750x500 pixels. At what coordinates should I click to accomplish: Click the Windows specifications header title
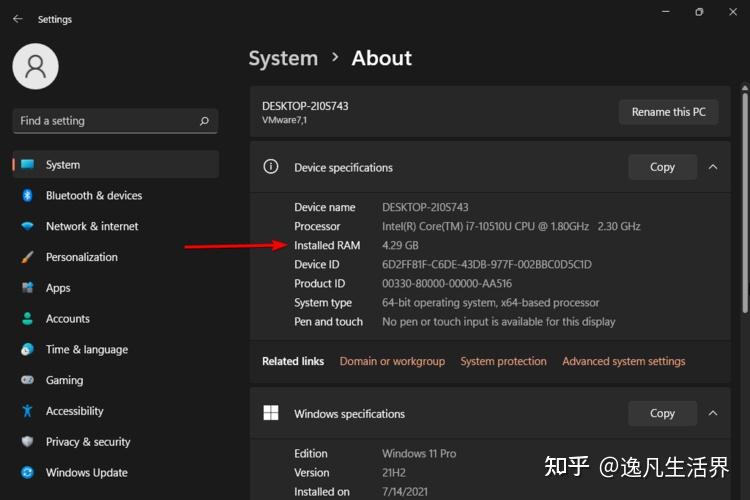tap(350, 414)
